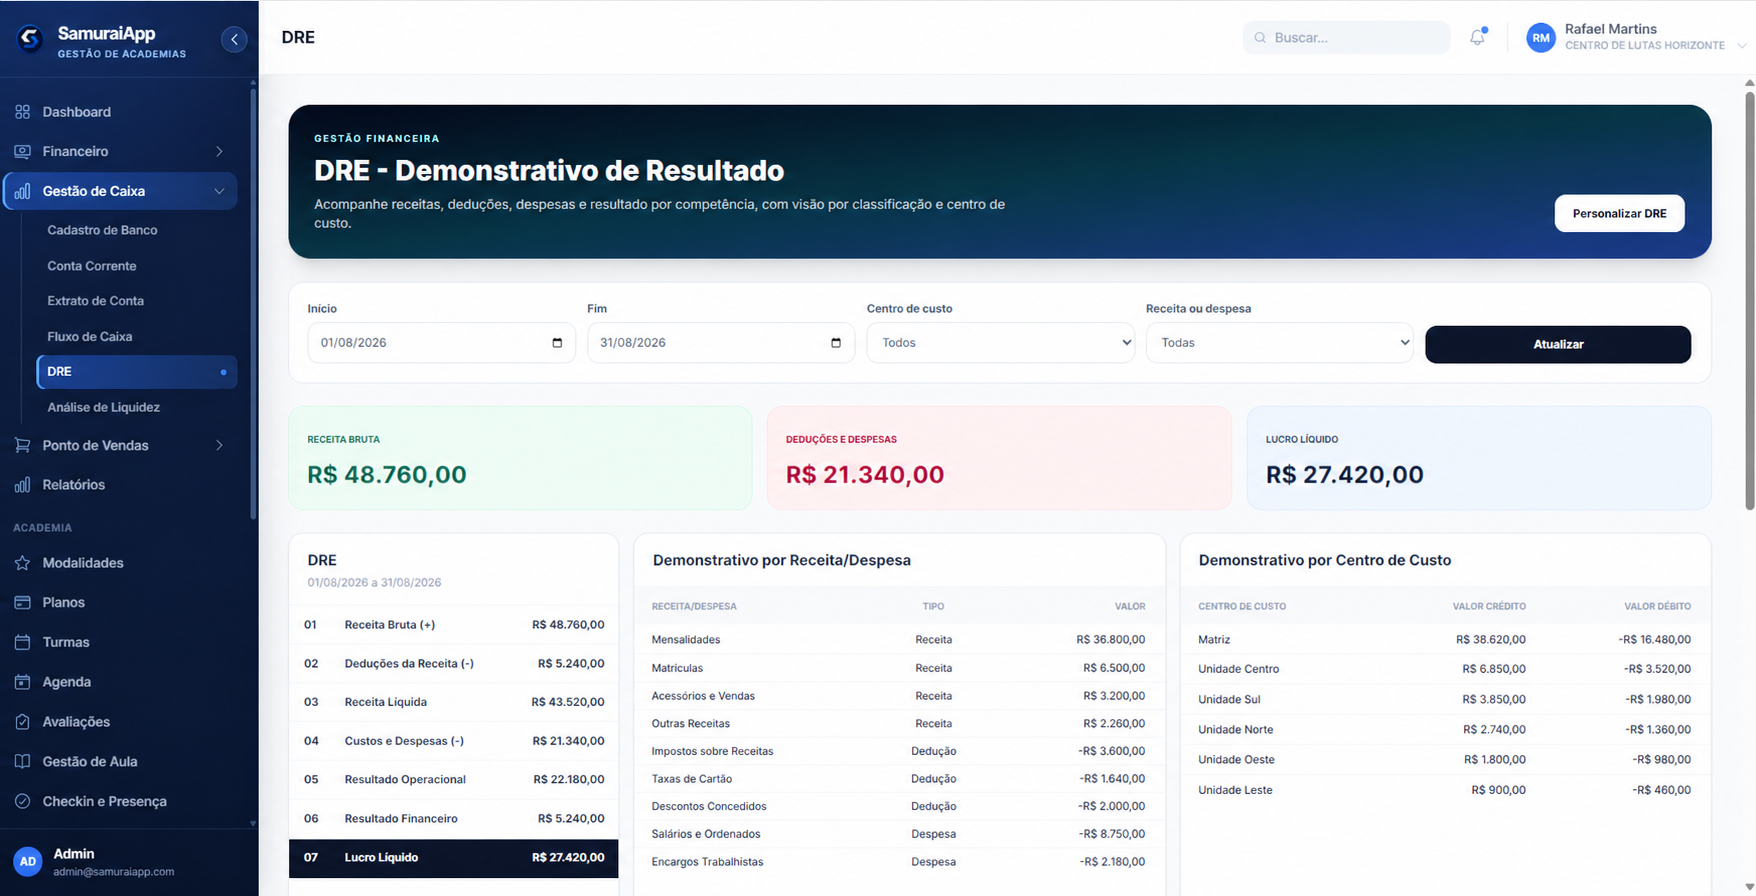Click the Turmas calendar icon
Image resolution: width=1756 pixels, height=896 pixels.
point(22,642)
